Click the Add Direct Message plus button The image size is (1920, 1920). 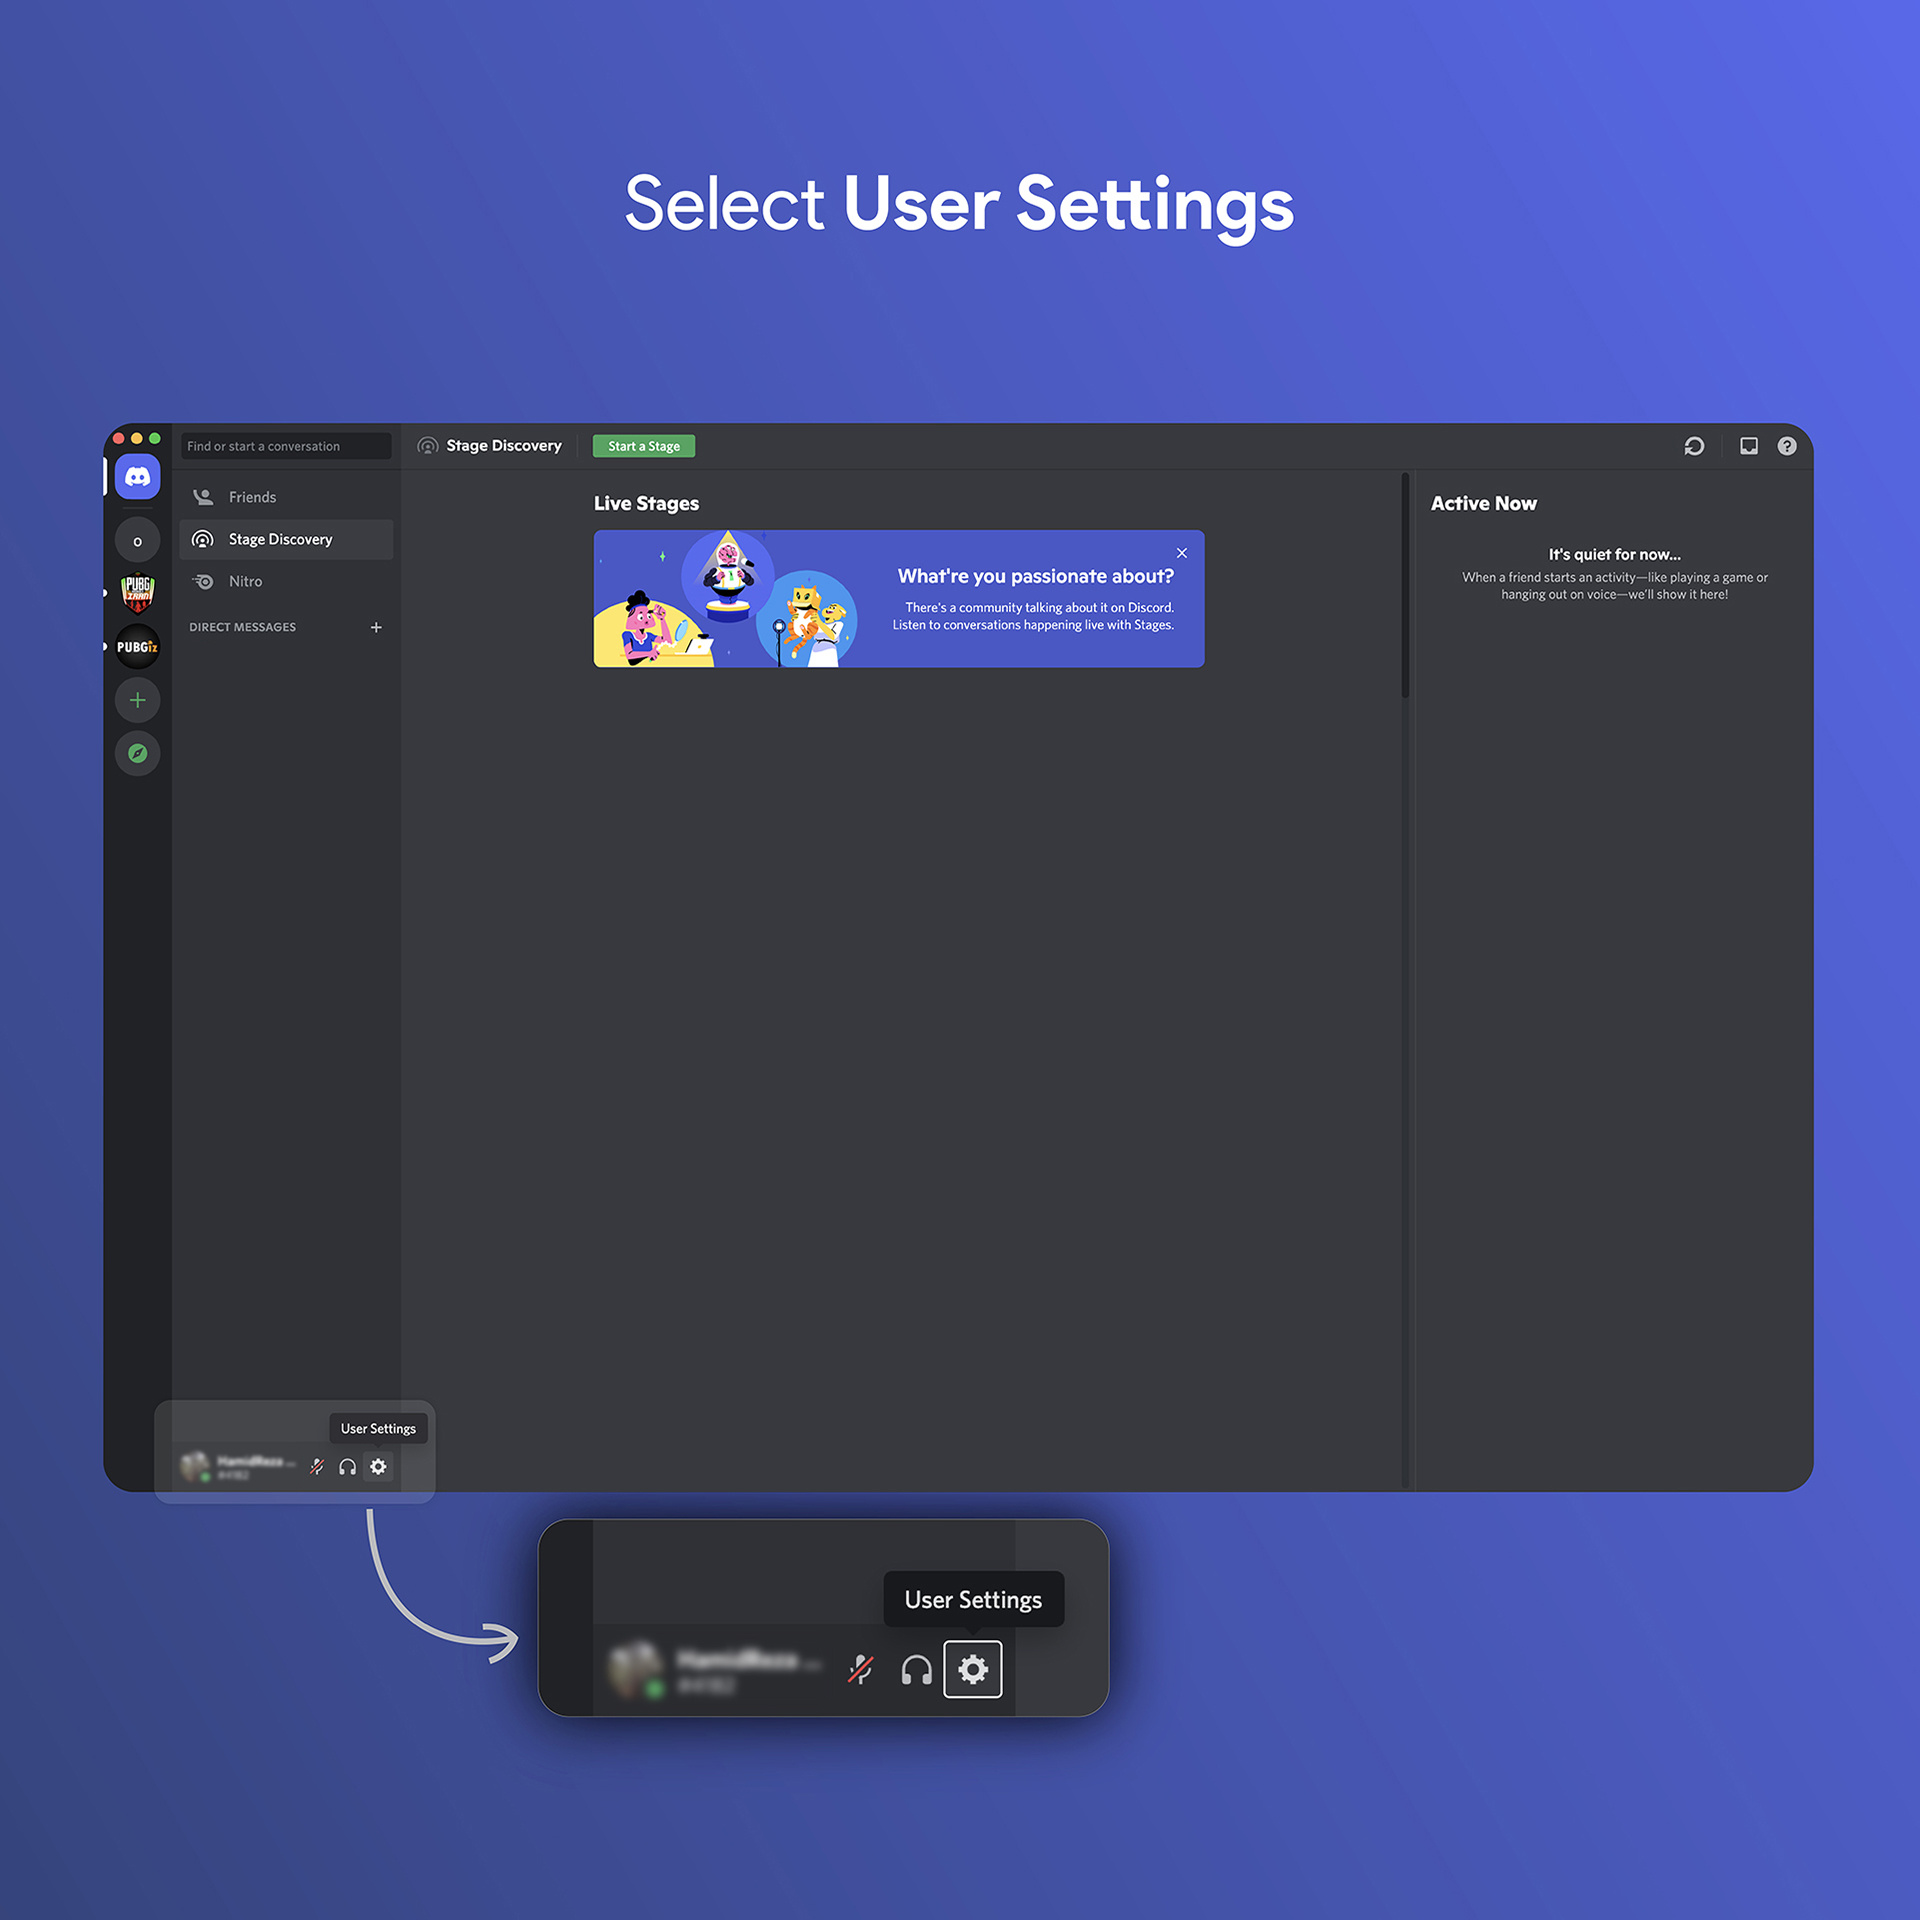[375, 626]
